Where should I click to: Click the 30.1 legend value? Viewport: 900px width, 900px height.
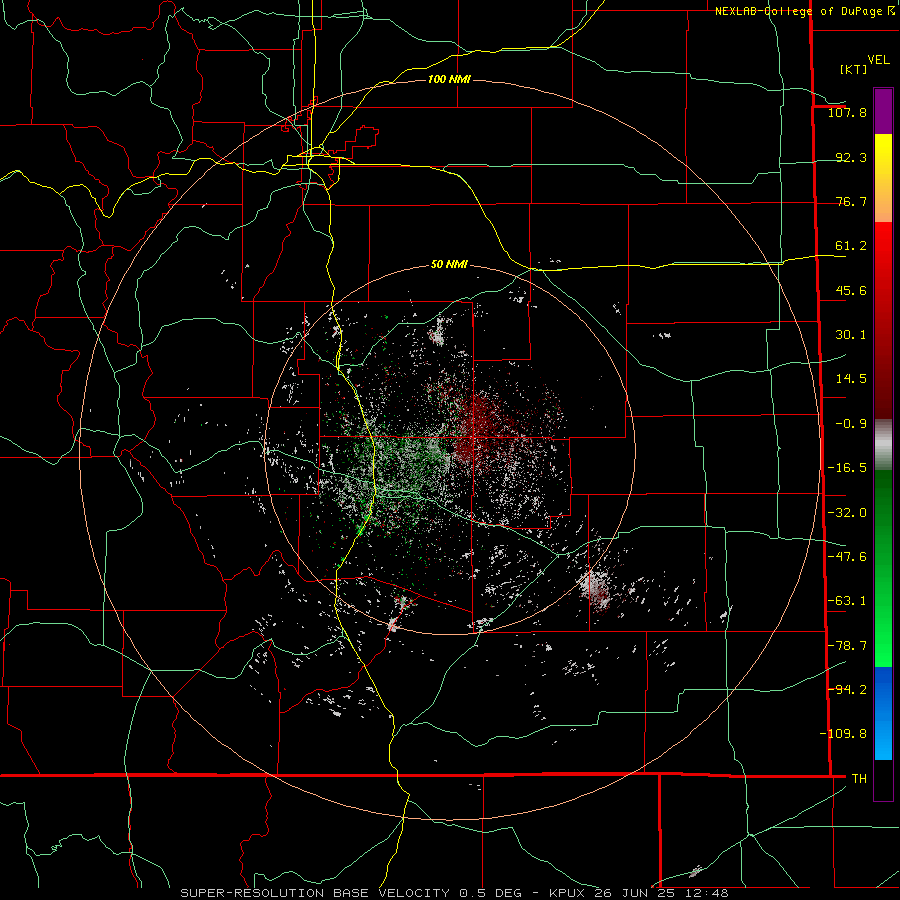coord(851,335)
